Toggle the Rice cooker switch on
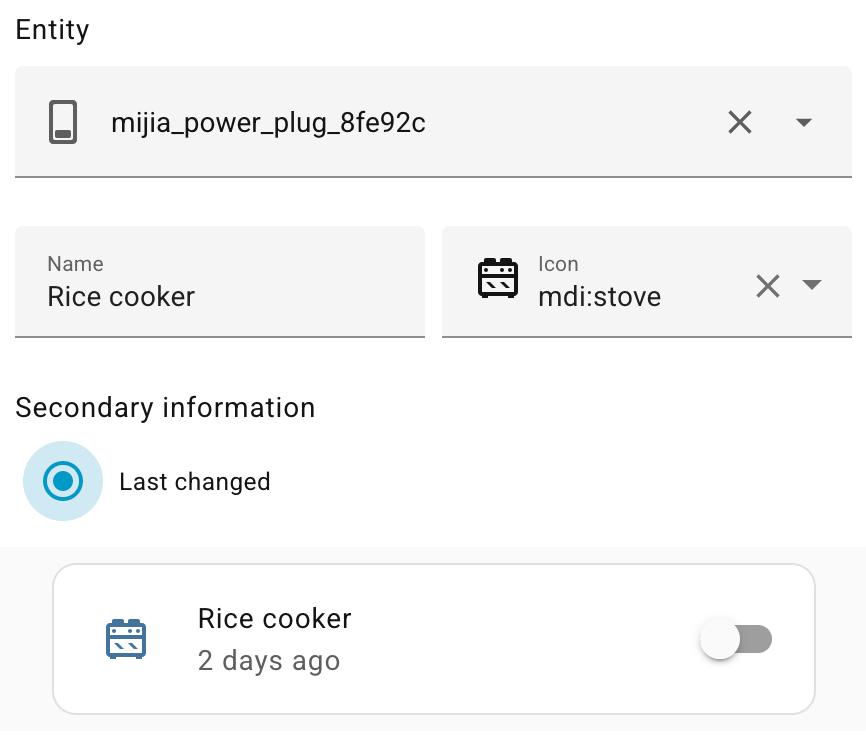The height and width of the screenshot is (741, 866). (737, 639)
